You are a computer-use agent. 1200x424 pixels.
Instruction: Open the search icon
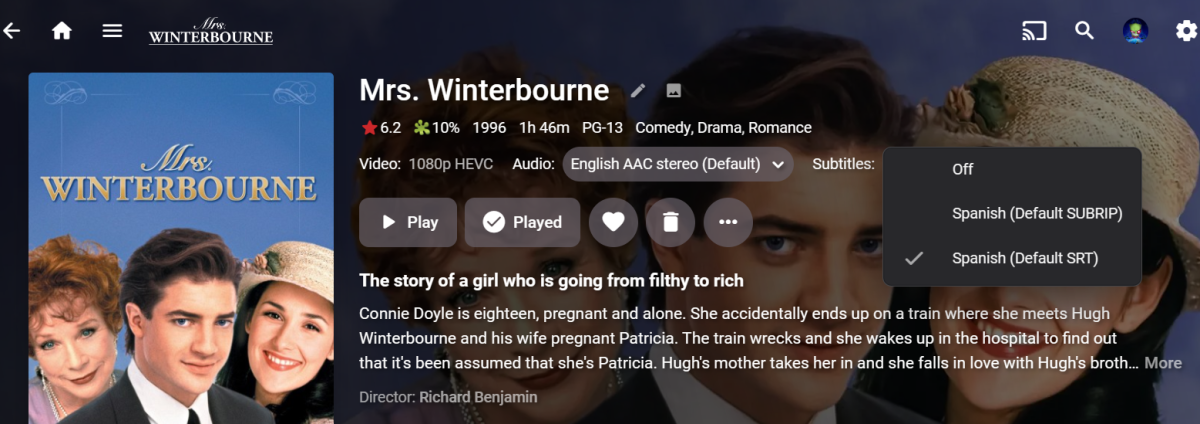coord(1085,30)
